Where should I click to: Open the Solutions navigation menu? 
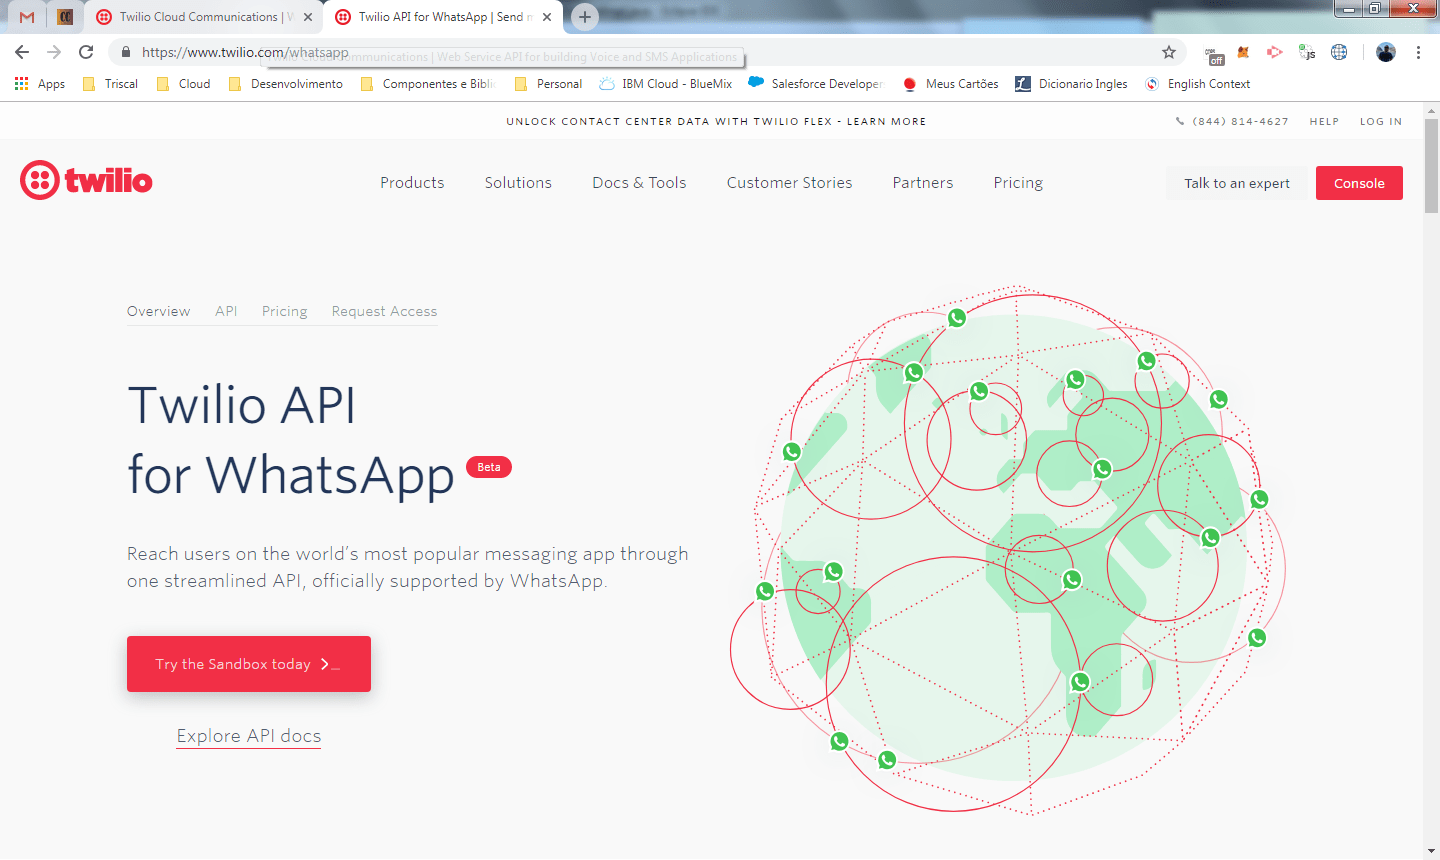click(x=518, y=183)
